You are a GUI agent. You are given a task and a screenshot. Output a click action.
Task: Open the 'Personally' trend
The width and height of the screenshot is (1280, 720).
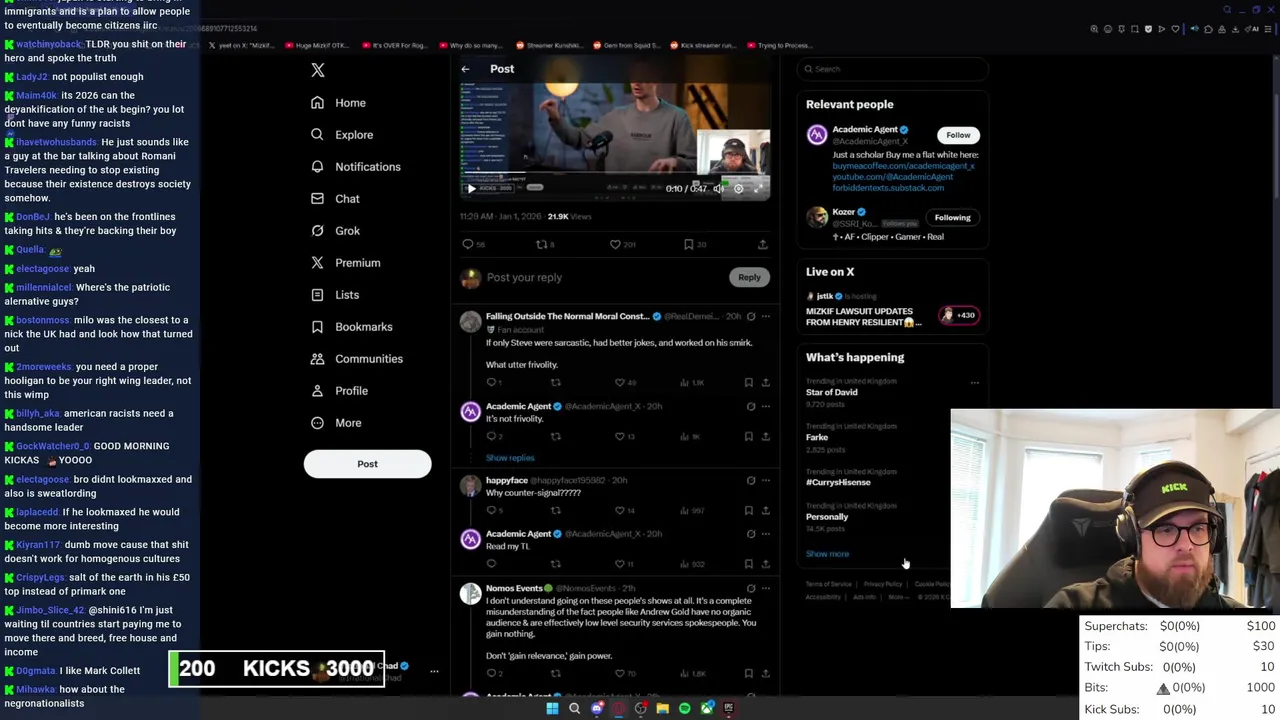(827, 517)
